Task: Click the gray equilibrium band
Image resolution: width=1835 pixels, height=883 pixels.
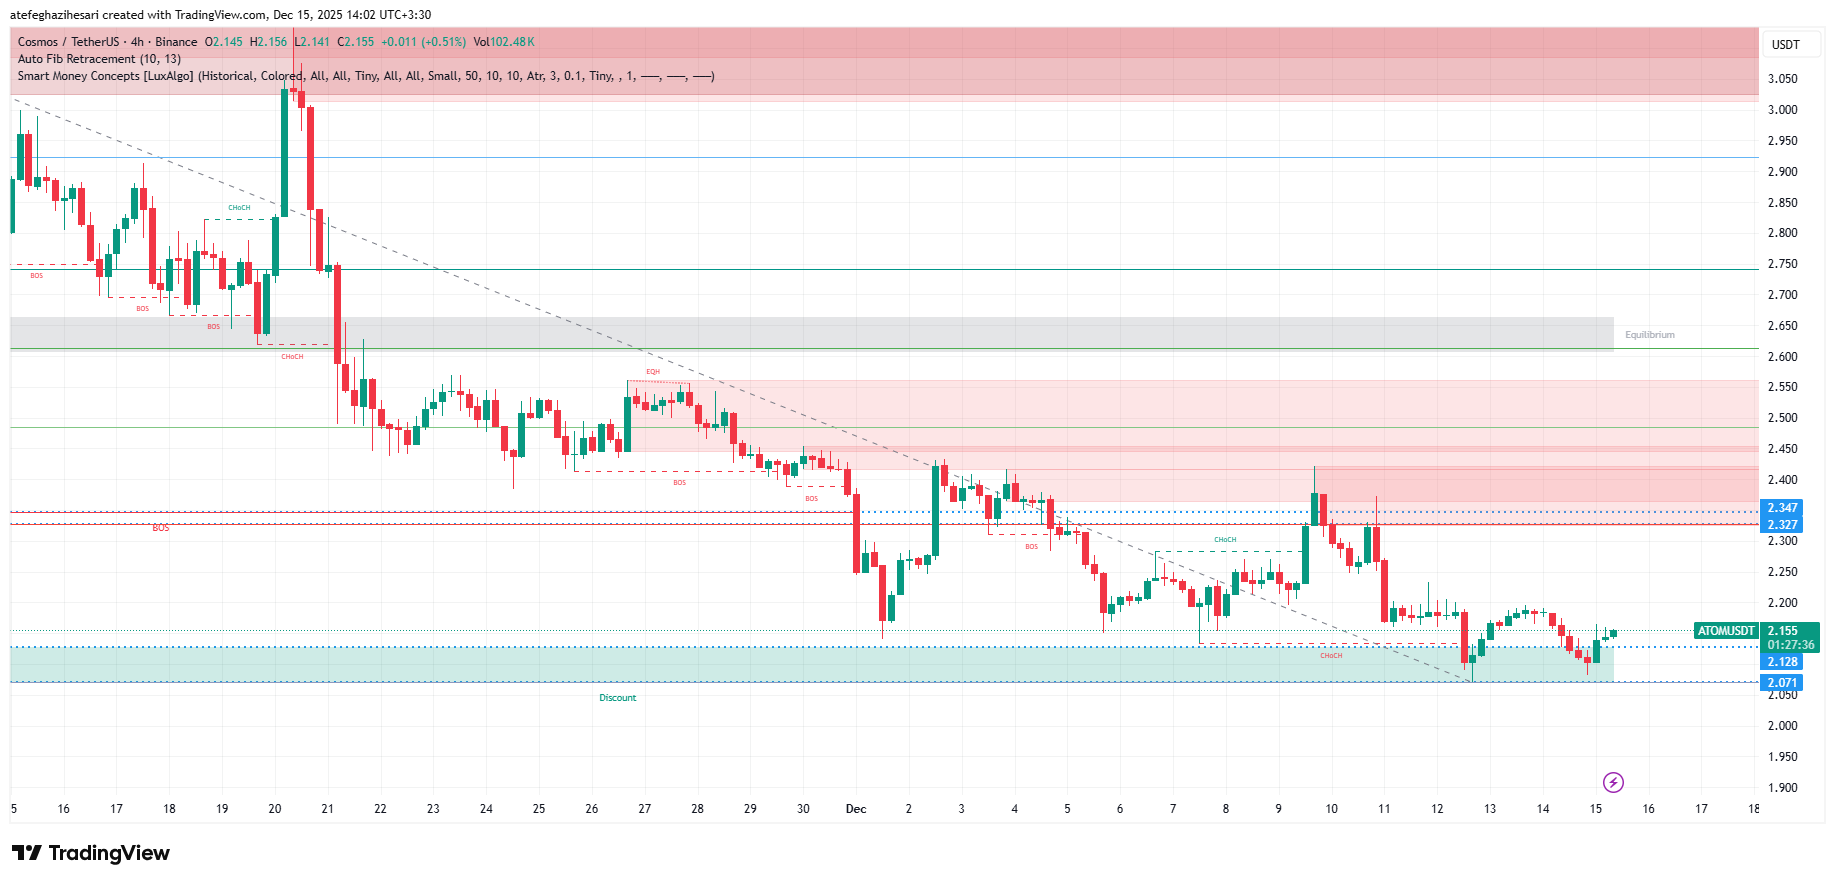Action: click(x=800, y=333)
